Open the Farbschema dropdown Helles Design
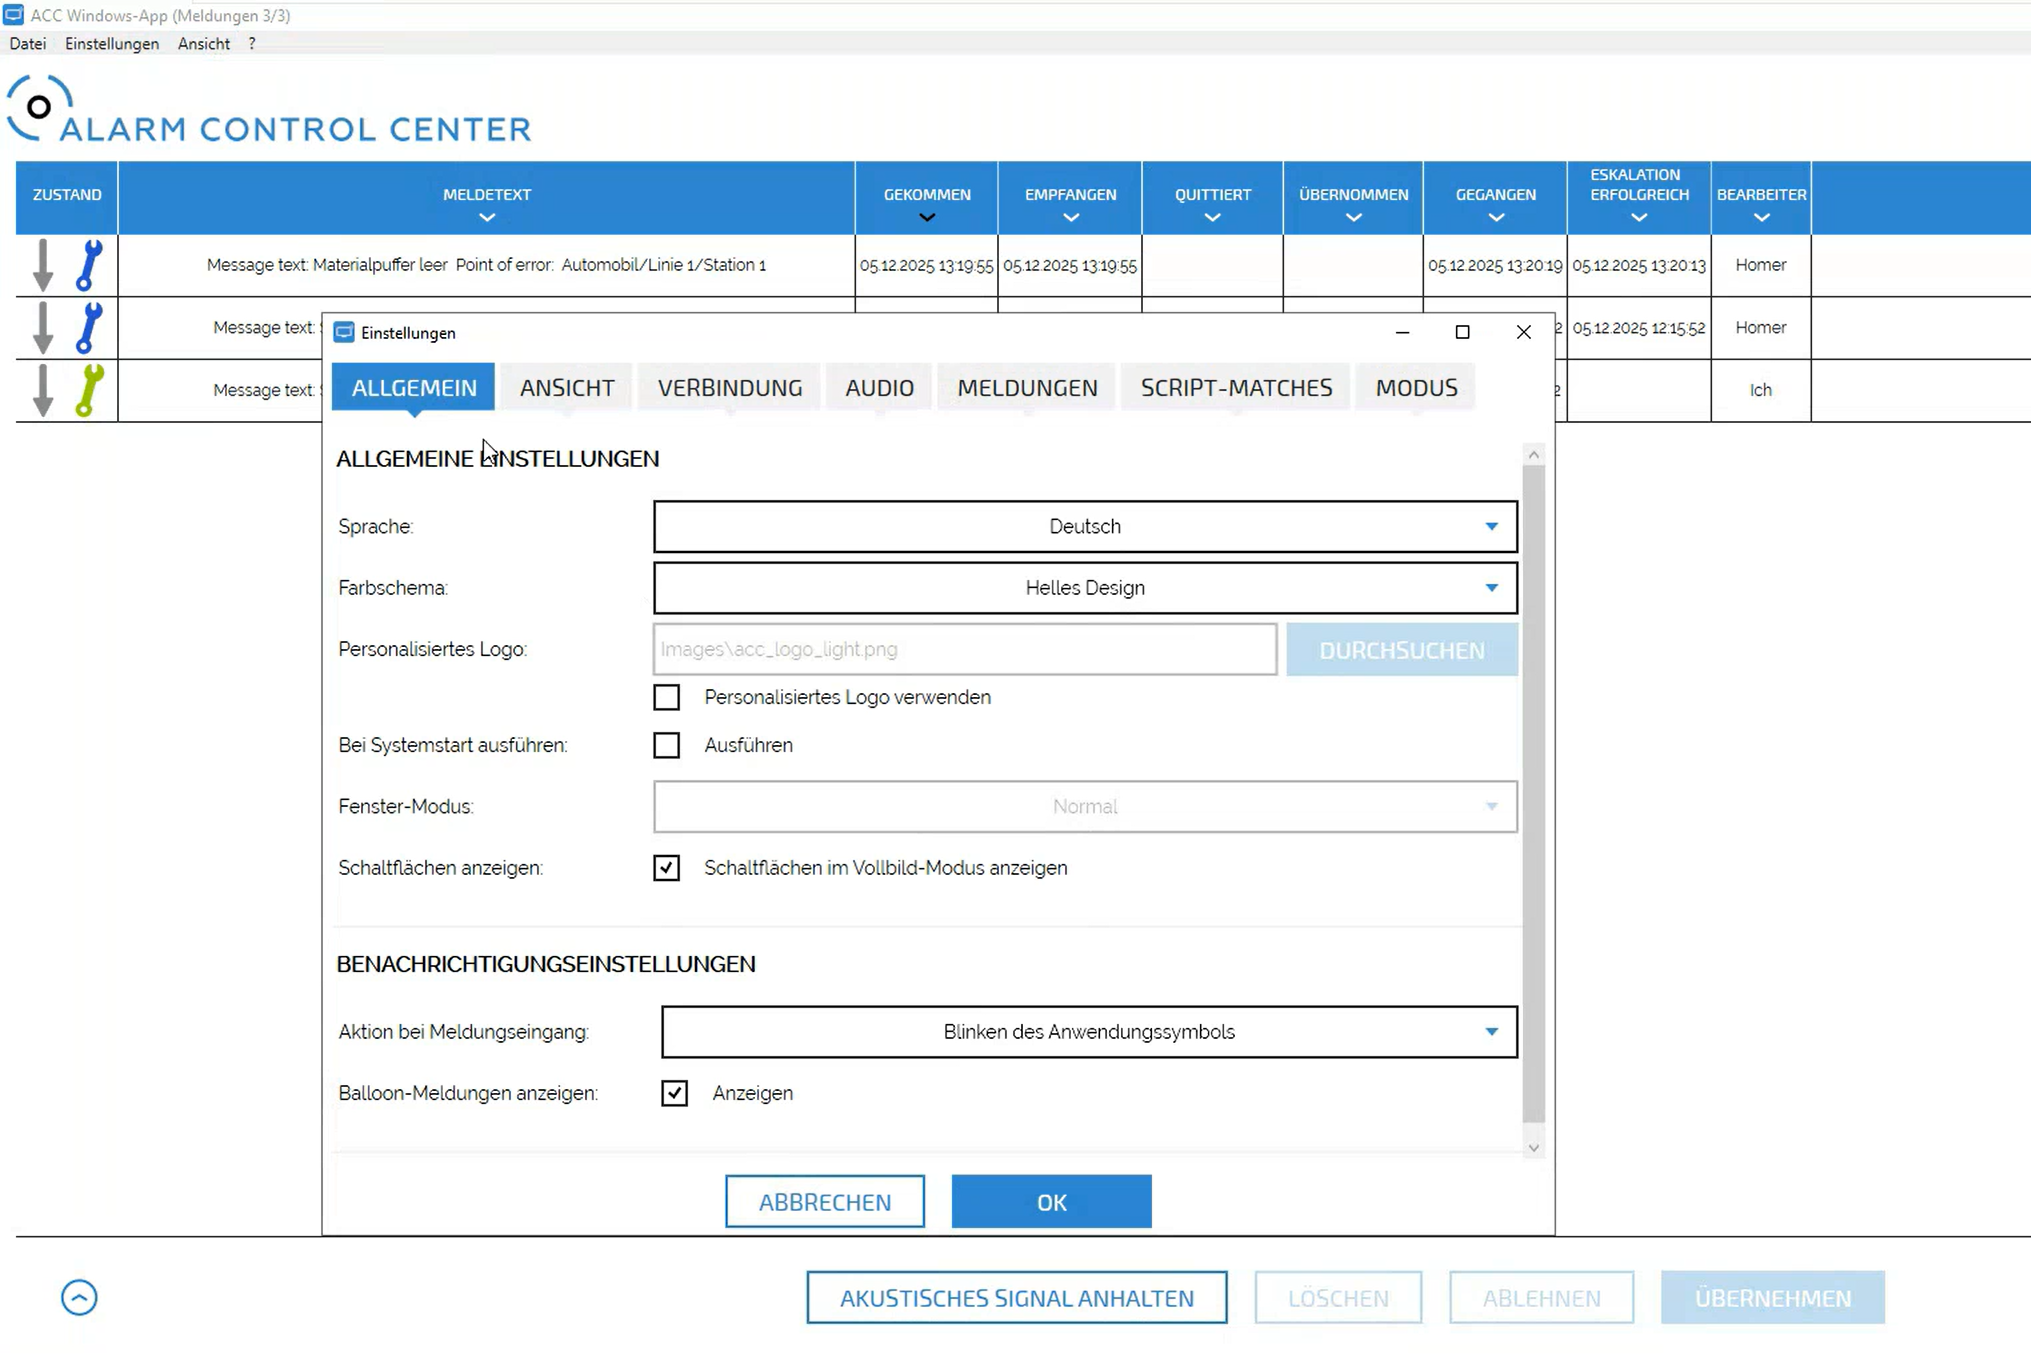Image resolution: width=2031 pixels, height=1354 pixels. click(x=1084, y=588)
